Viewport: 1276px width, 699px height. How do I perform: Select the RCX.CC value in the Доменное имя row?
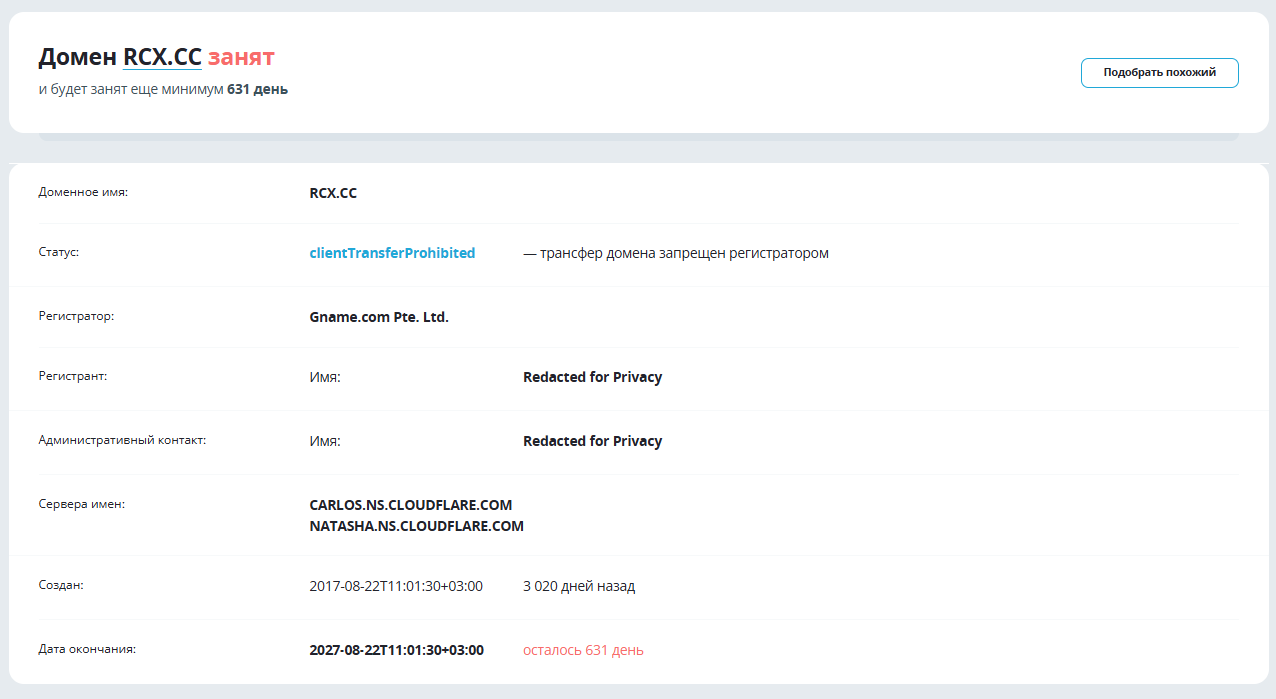[333, 193]
